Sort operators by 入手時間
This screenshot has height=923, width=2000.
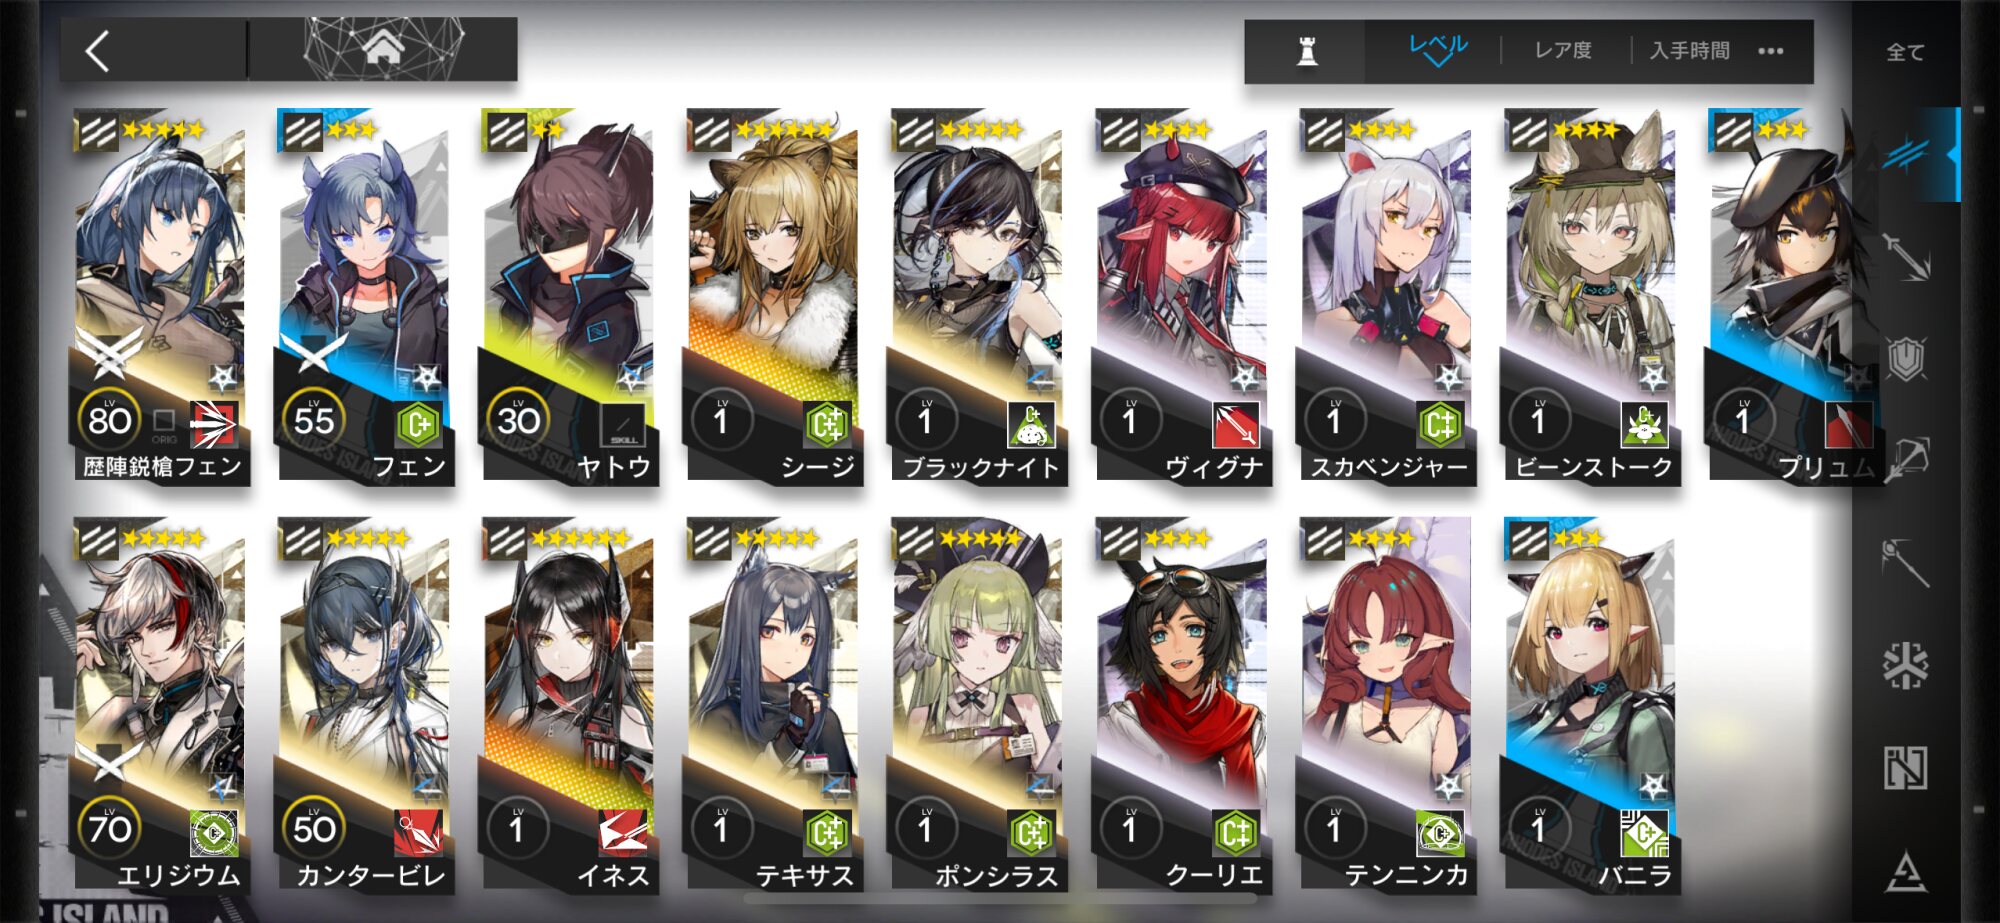[1690, 50]
